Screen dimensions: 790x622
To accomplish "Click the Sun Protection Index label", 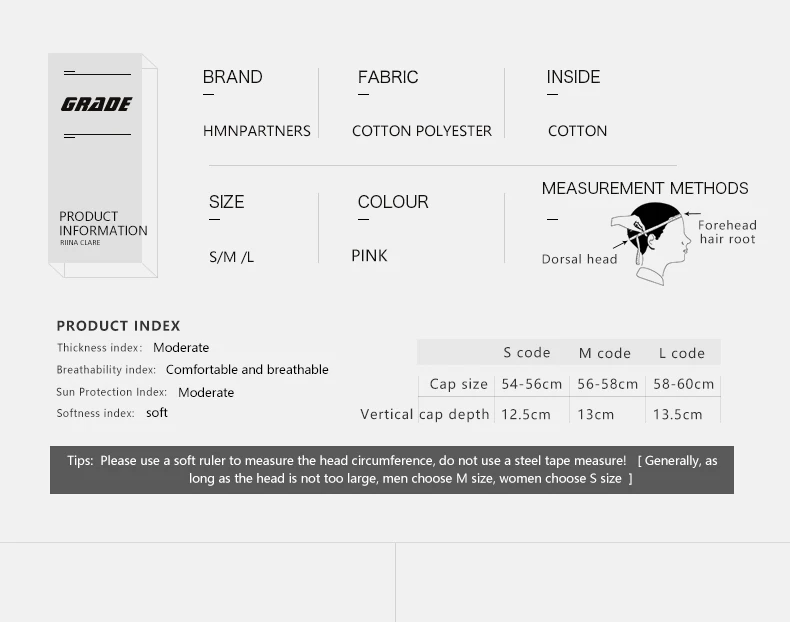I will click(111, 392).
